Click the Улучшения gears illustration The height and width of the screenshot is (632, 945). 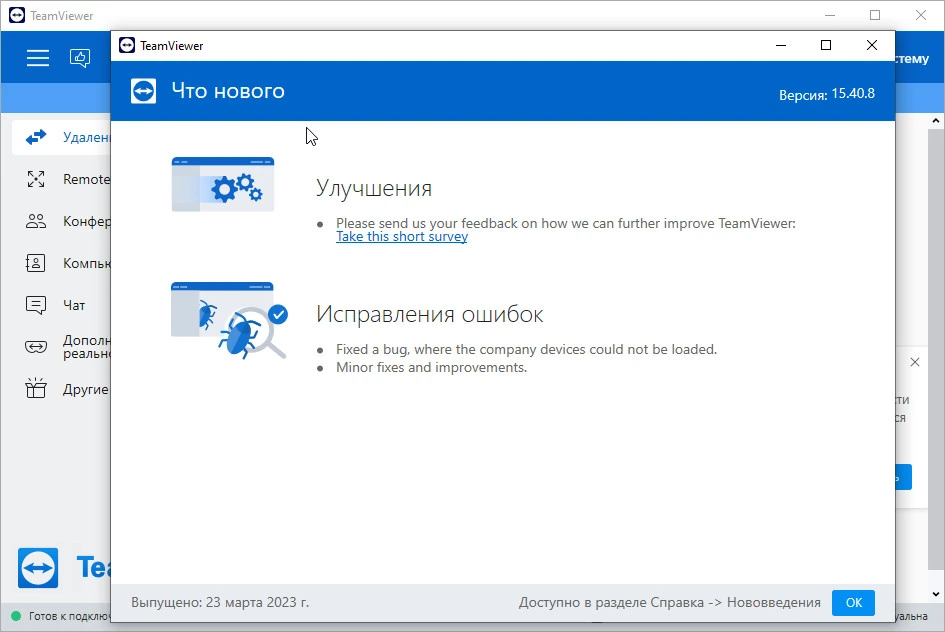[x=223, y=184]
